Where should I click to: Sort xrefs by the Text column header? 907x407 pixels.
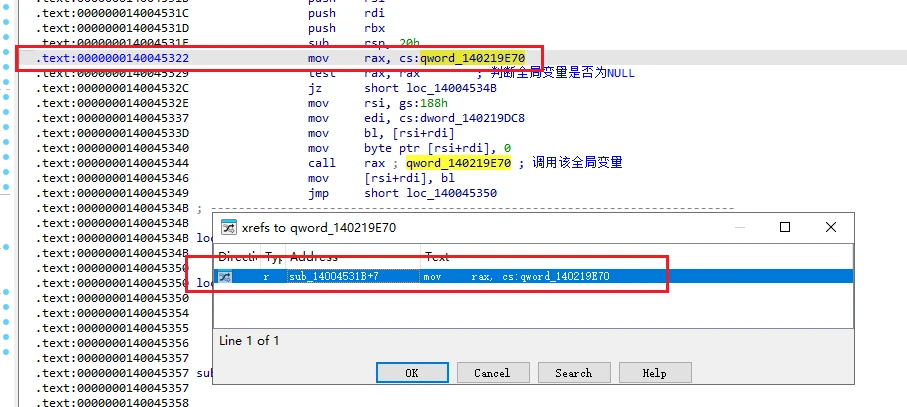(x=636, y=257)
